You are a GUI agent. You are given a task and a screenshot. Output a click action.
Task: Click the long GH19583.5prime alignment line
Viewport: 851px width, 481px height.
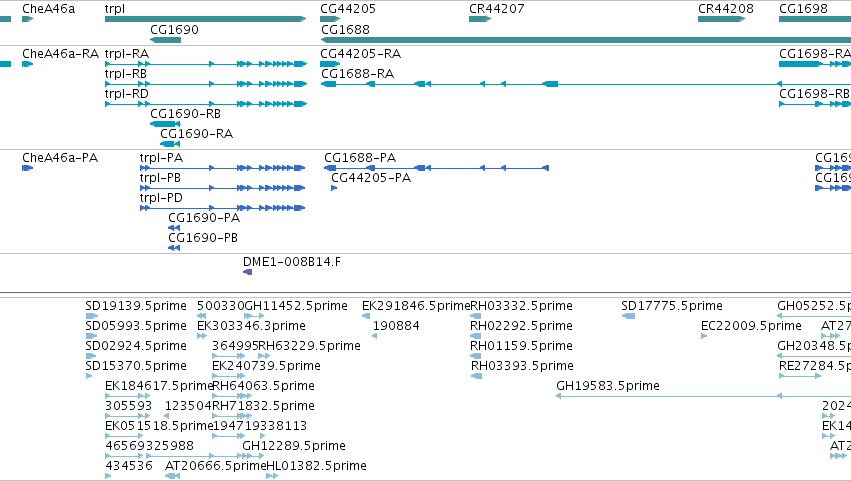pos(703,396)
